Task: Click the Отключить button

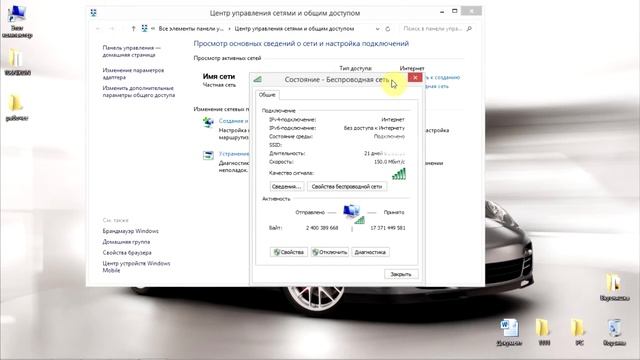Action: click(330, 252)
